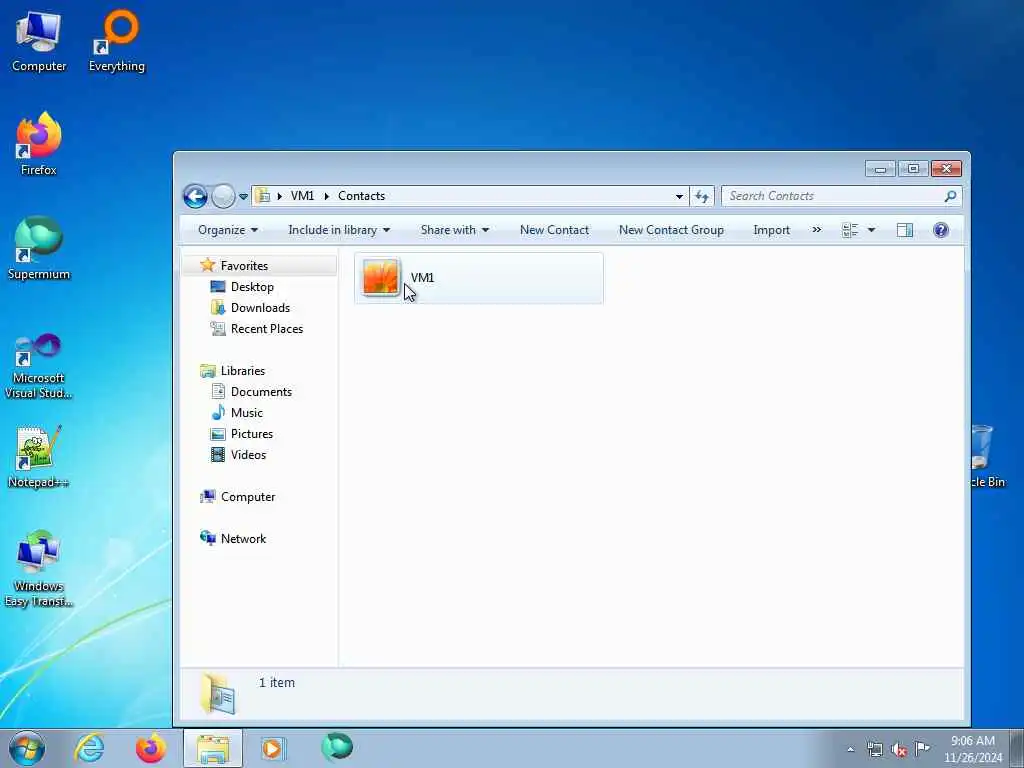Viewport: 1024px width, 768px height.
Task: Expand the address bar history dropdown
Action: [x=679, y=196]
